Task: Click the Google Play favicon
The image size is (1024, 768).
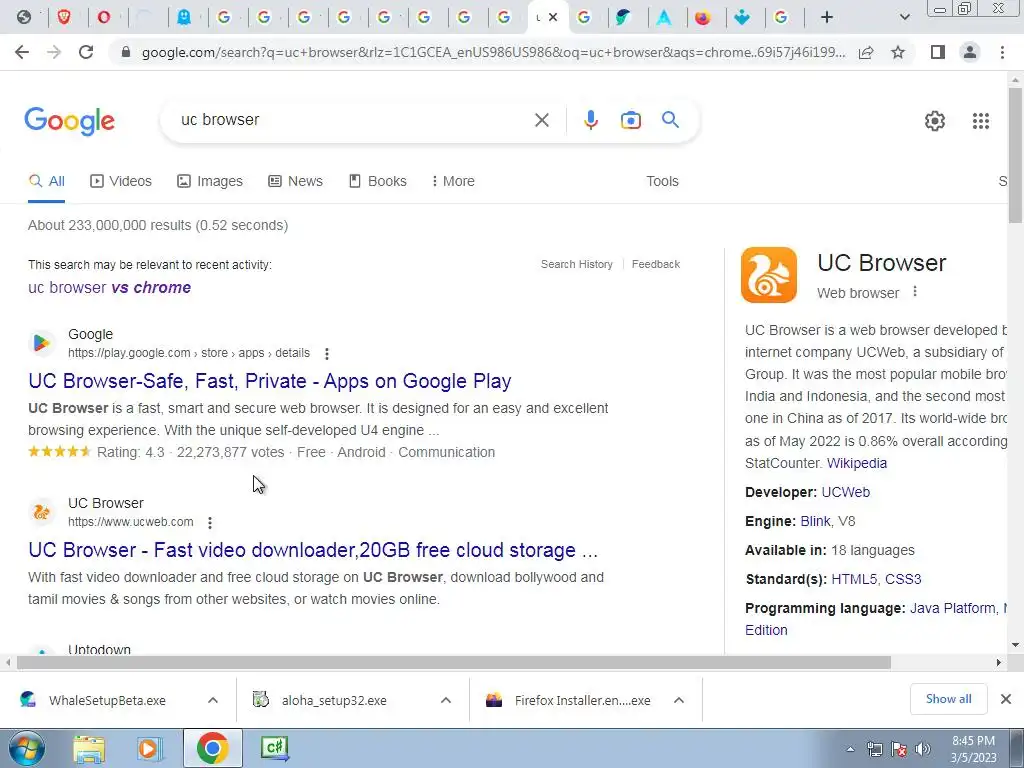Action: pos(41,343)
